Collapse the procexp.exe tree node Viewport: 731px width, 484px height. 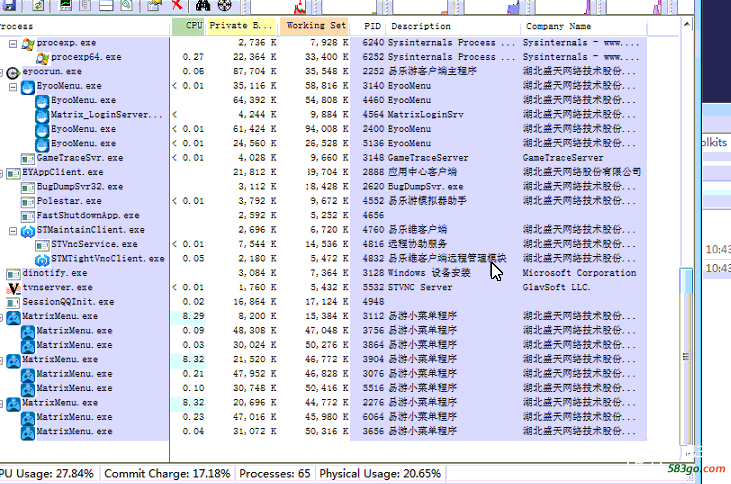coord(13,44)
